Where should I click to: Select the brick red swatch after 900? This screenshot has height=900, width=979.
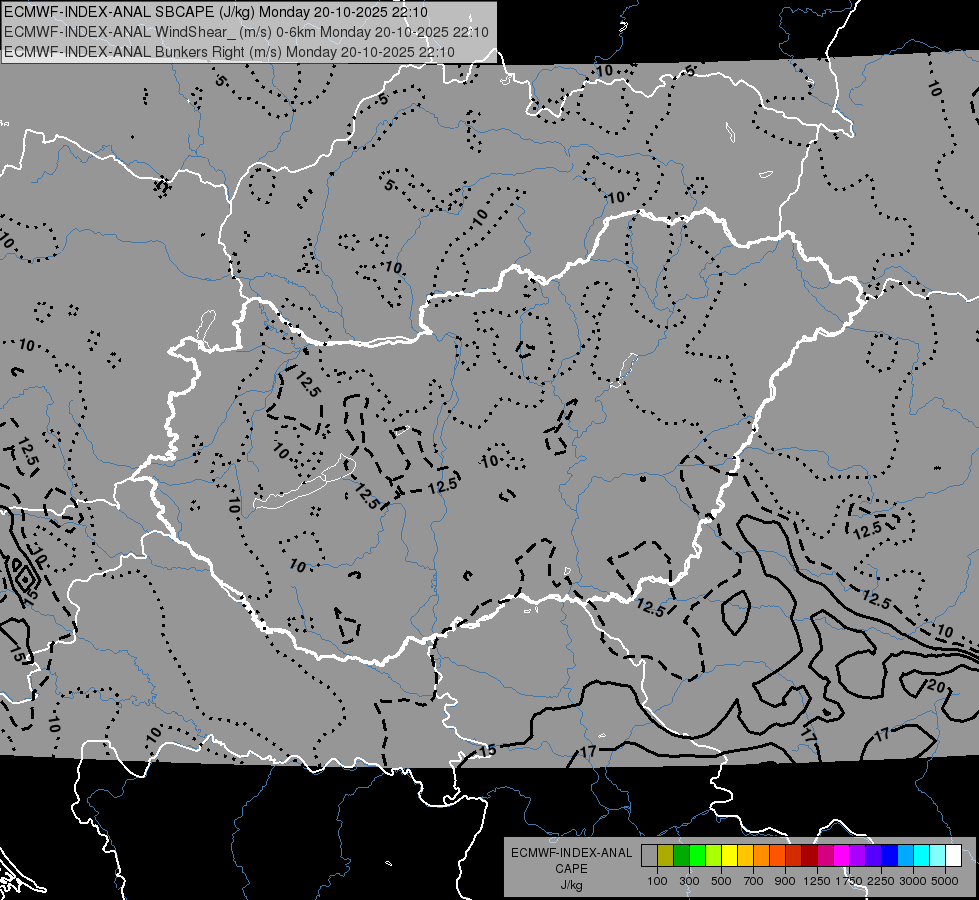pos(794,855)
